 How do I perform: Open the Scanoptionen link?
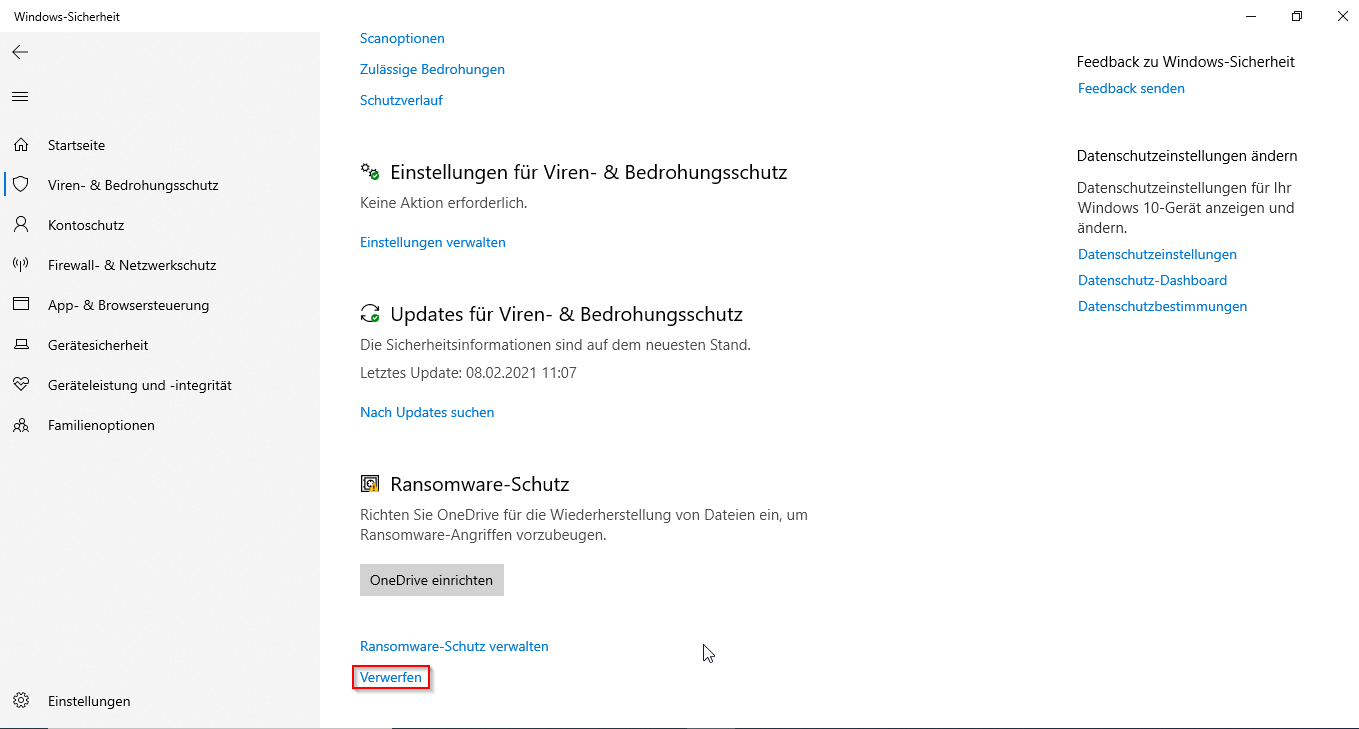[x=402, y=38]
